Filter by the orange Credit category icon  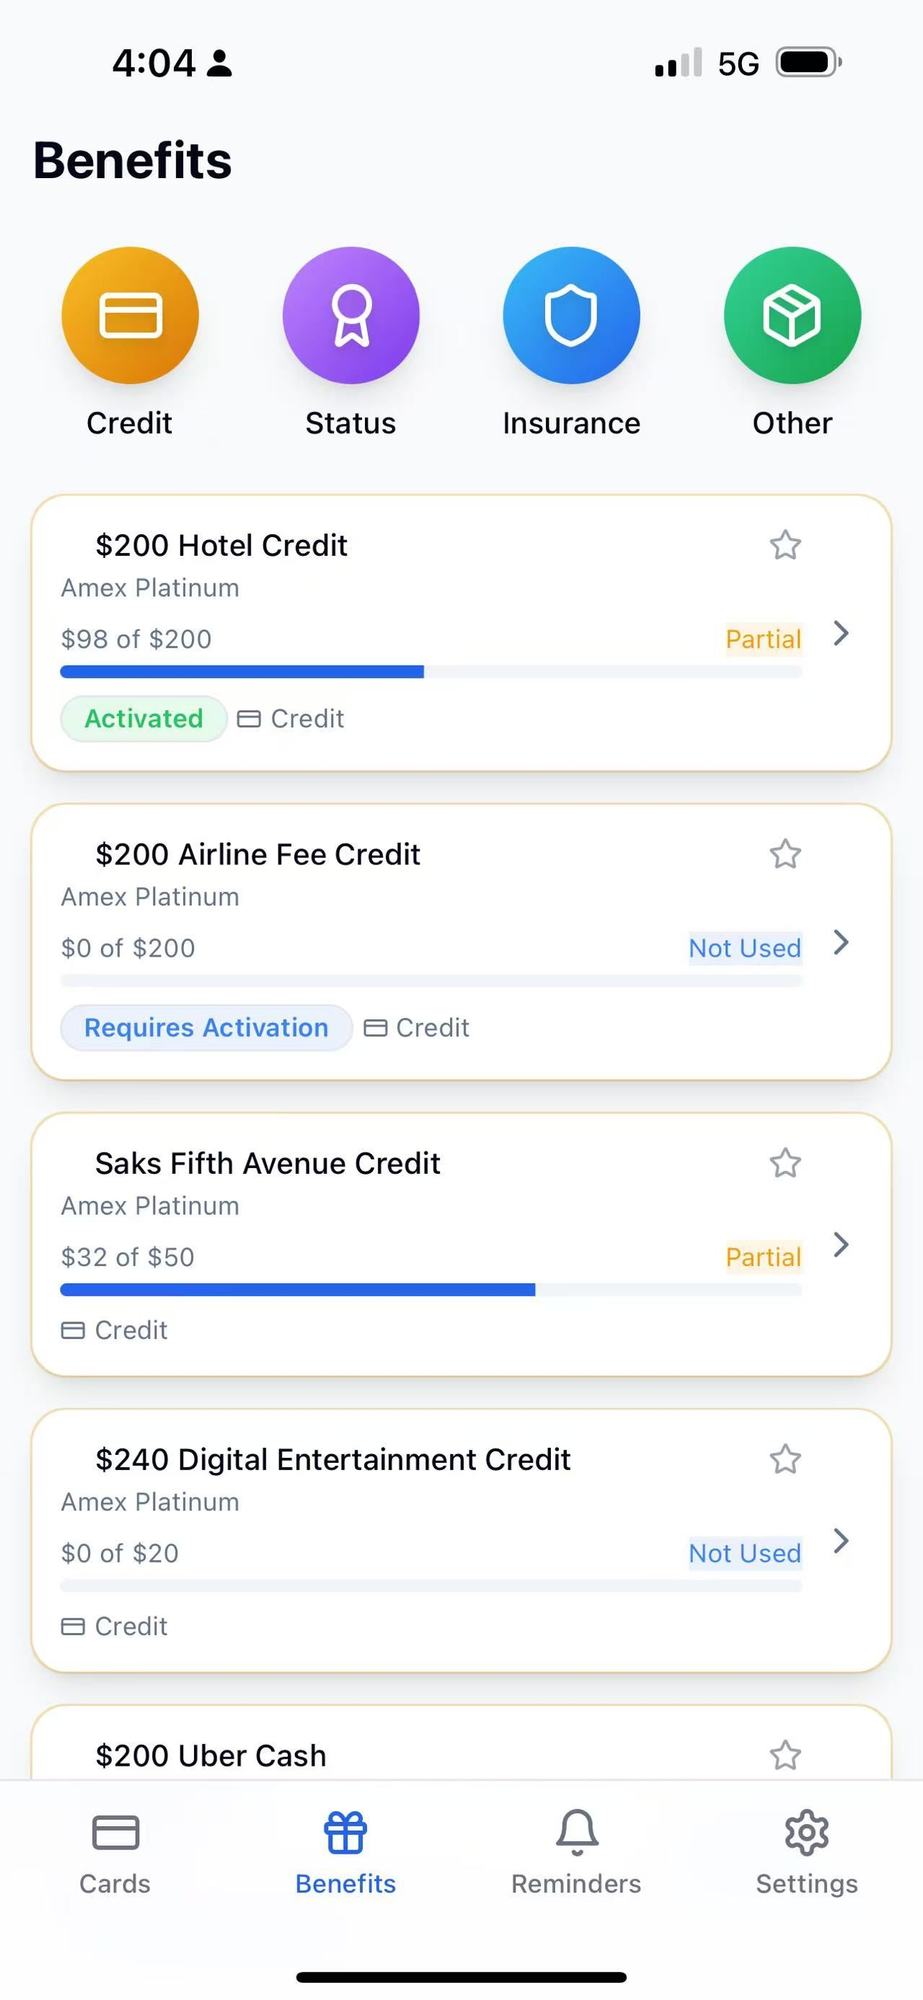click(x=130, y=315)
